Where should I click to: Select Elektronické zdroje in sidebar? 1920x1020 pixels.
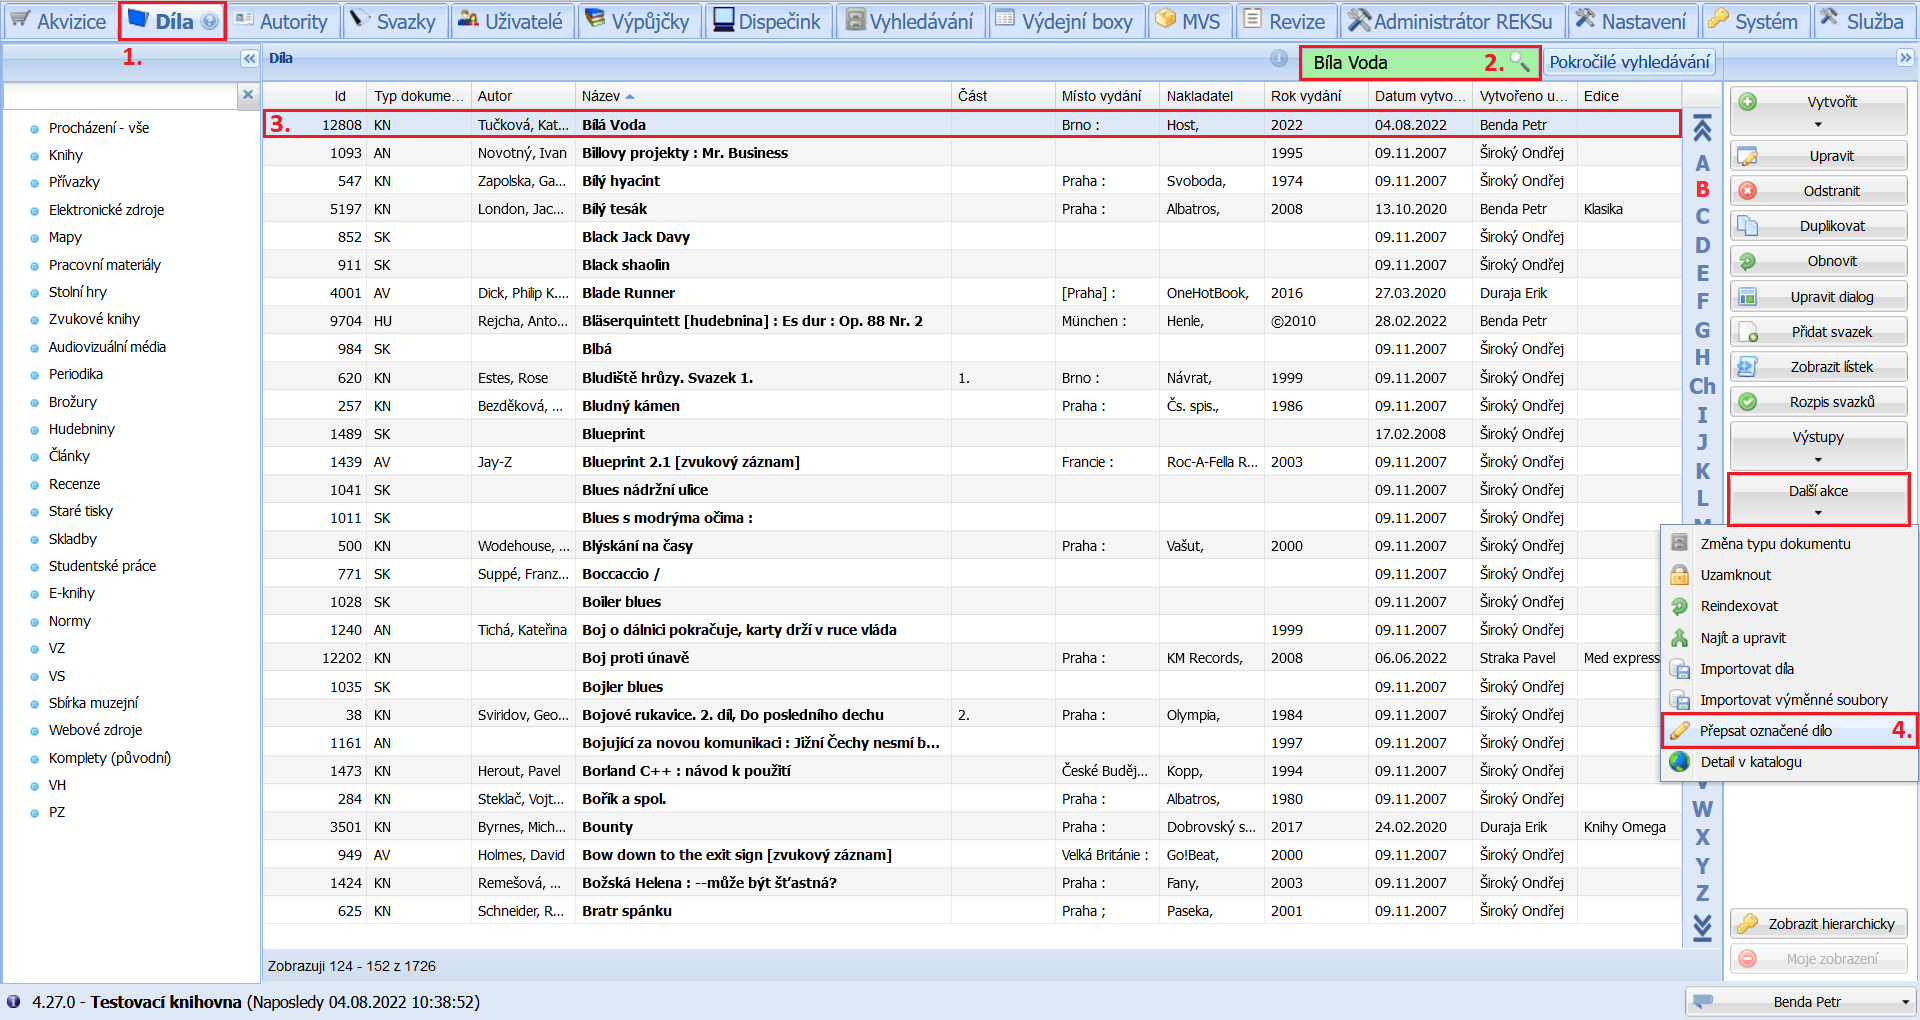[x=106, y=210]
